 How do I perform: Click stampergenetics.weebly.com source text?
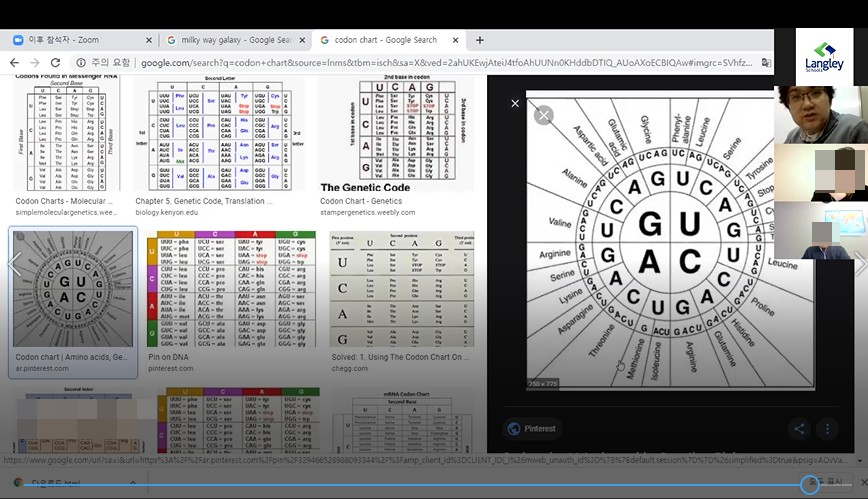[x=368, y=212]
